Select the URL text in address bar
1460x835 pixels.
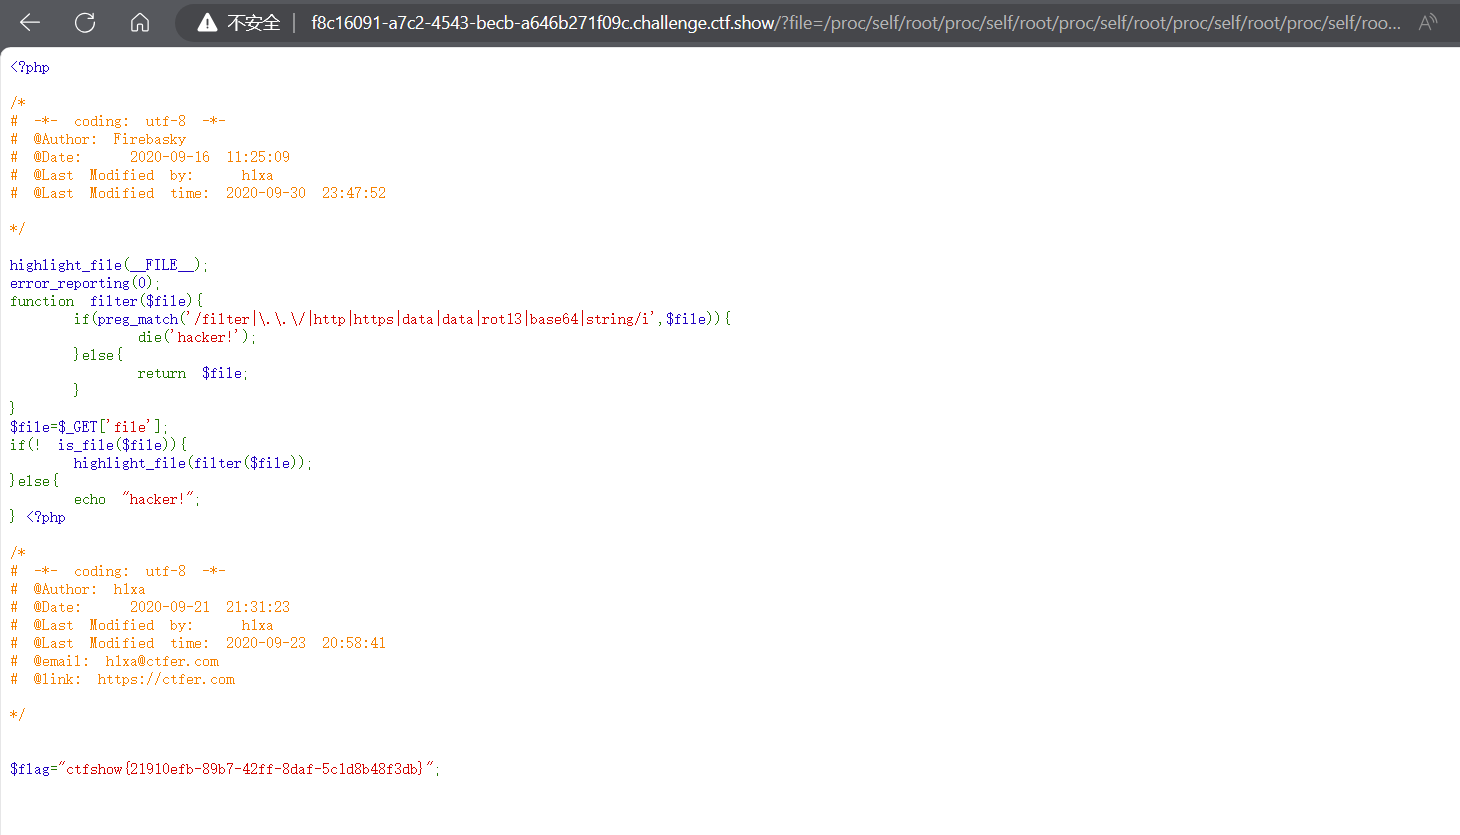coord(855,22)
